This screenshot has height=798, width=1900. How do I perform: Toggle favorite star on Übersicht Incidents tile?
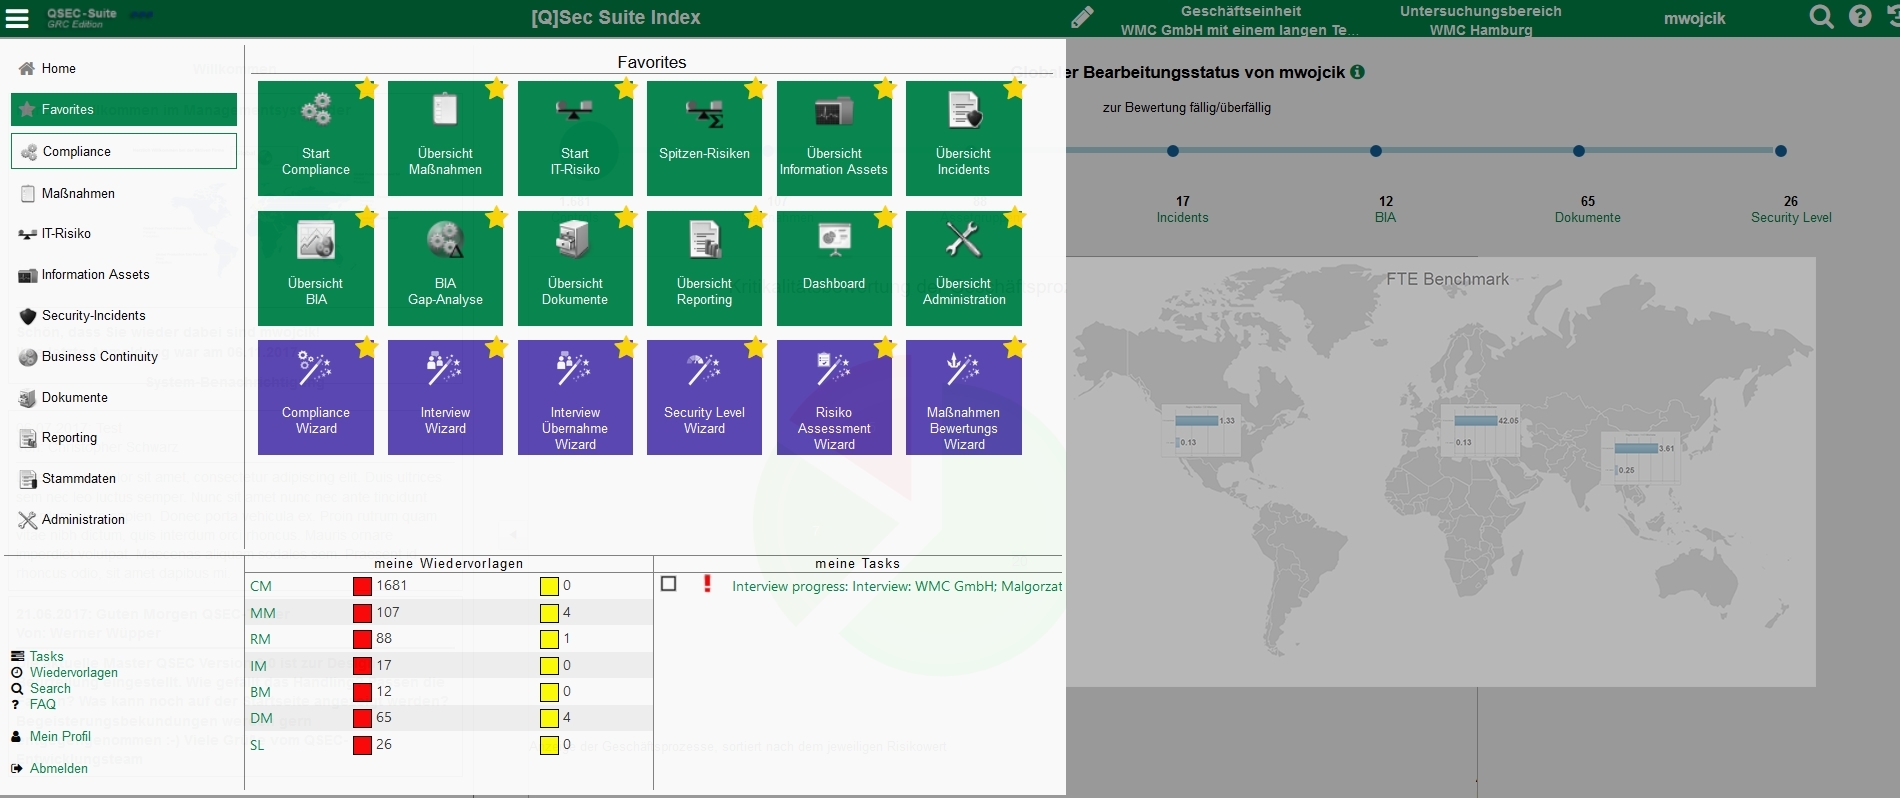1014,89
